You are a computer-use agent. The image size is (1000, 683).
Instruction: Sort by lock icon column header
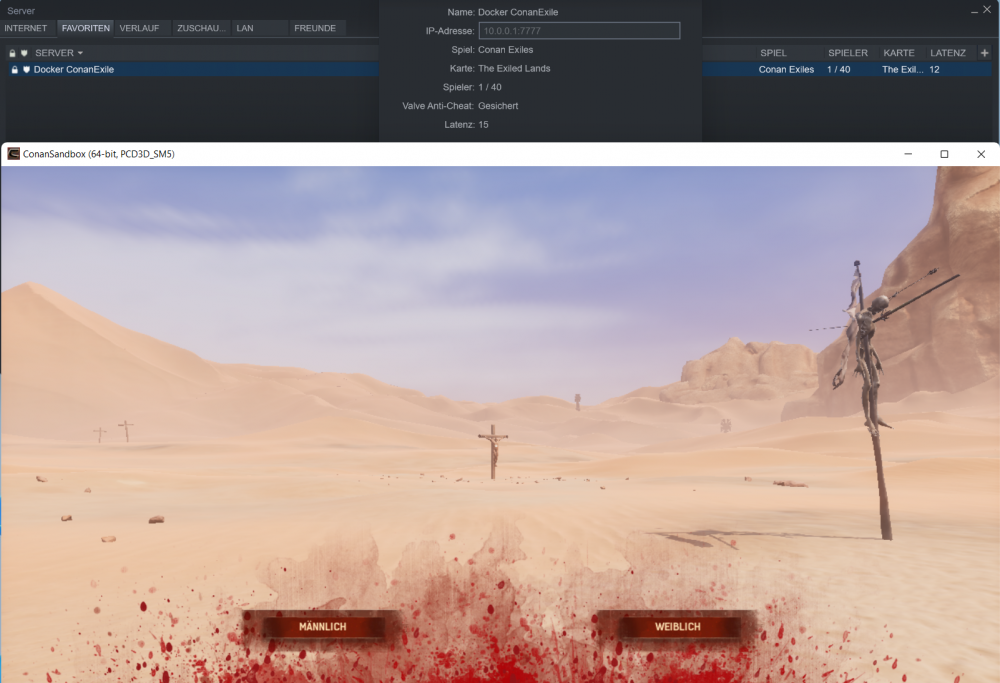12,53
